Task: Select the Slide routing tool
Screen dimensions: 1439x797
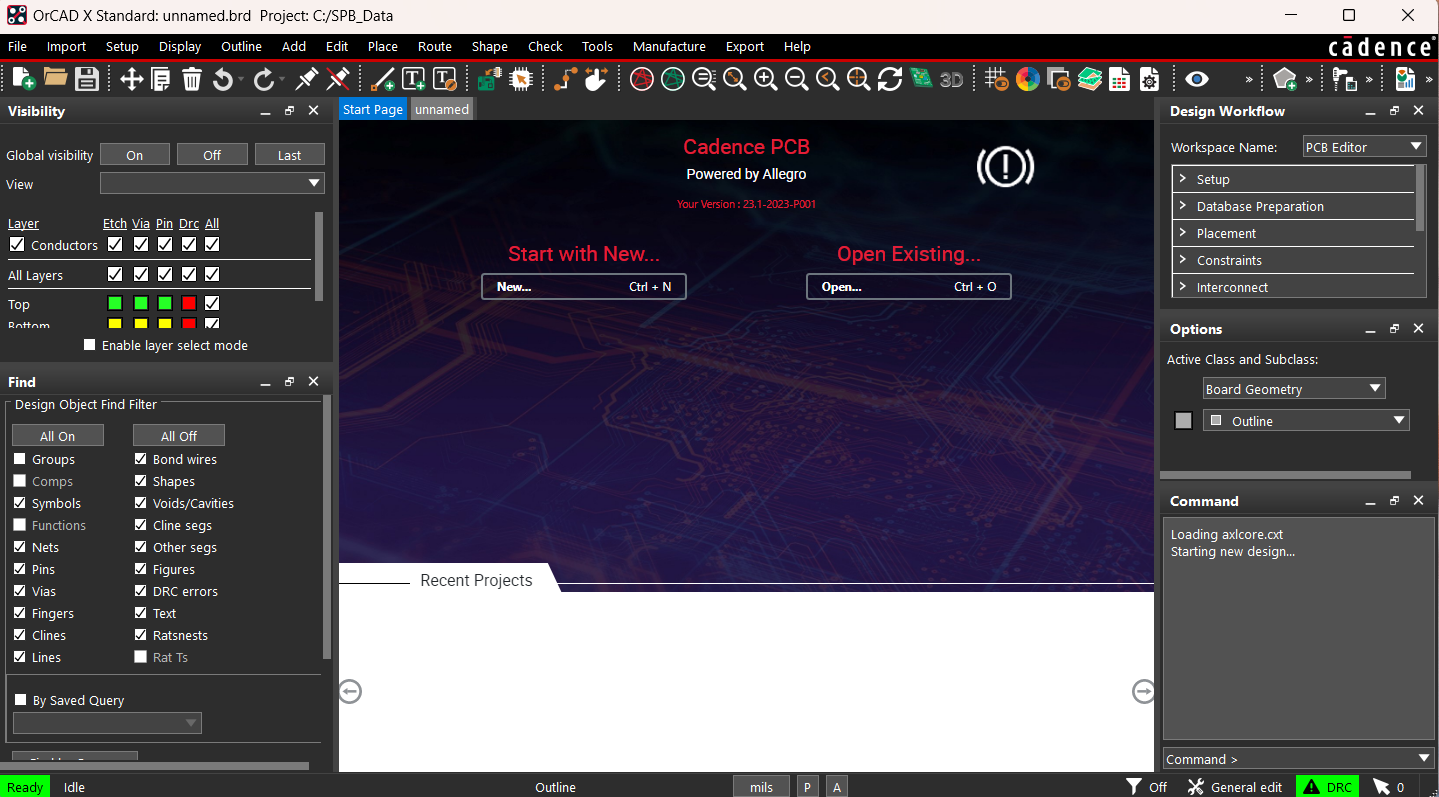Action: 597,79
